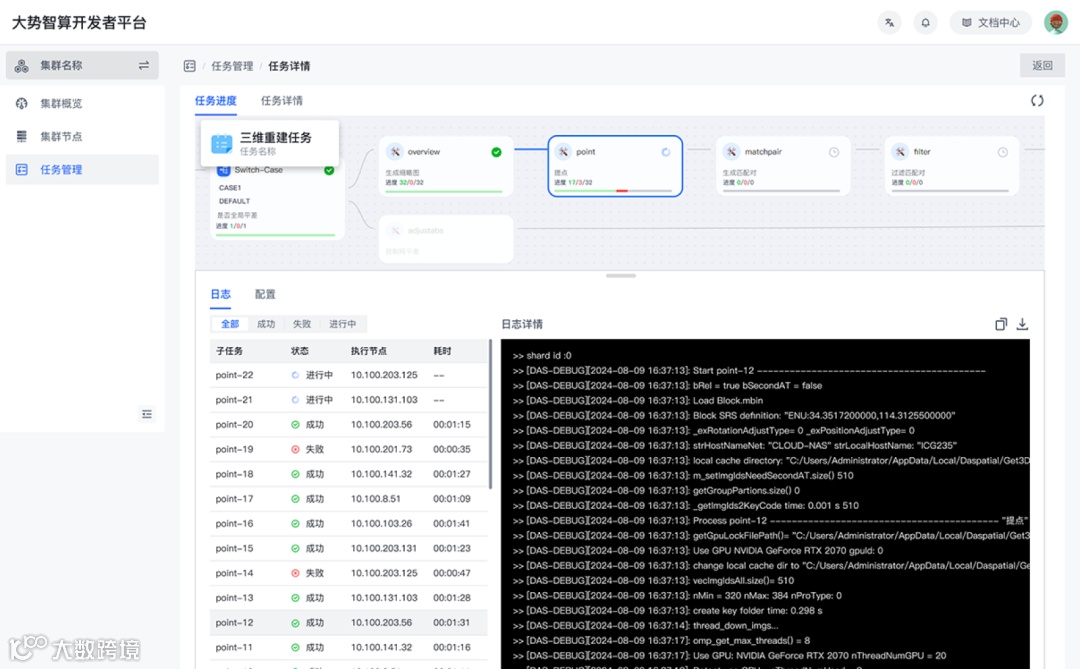Click the 返回 back button
Screen dimensions: 1080x669
(x=1042, y=65)
